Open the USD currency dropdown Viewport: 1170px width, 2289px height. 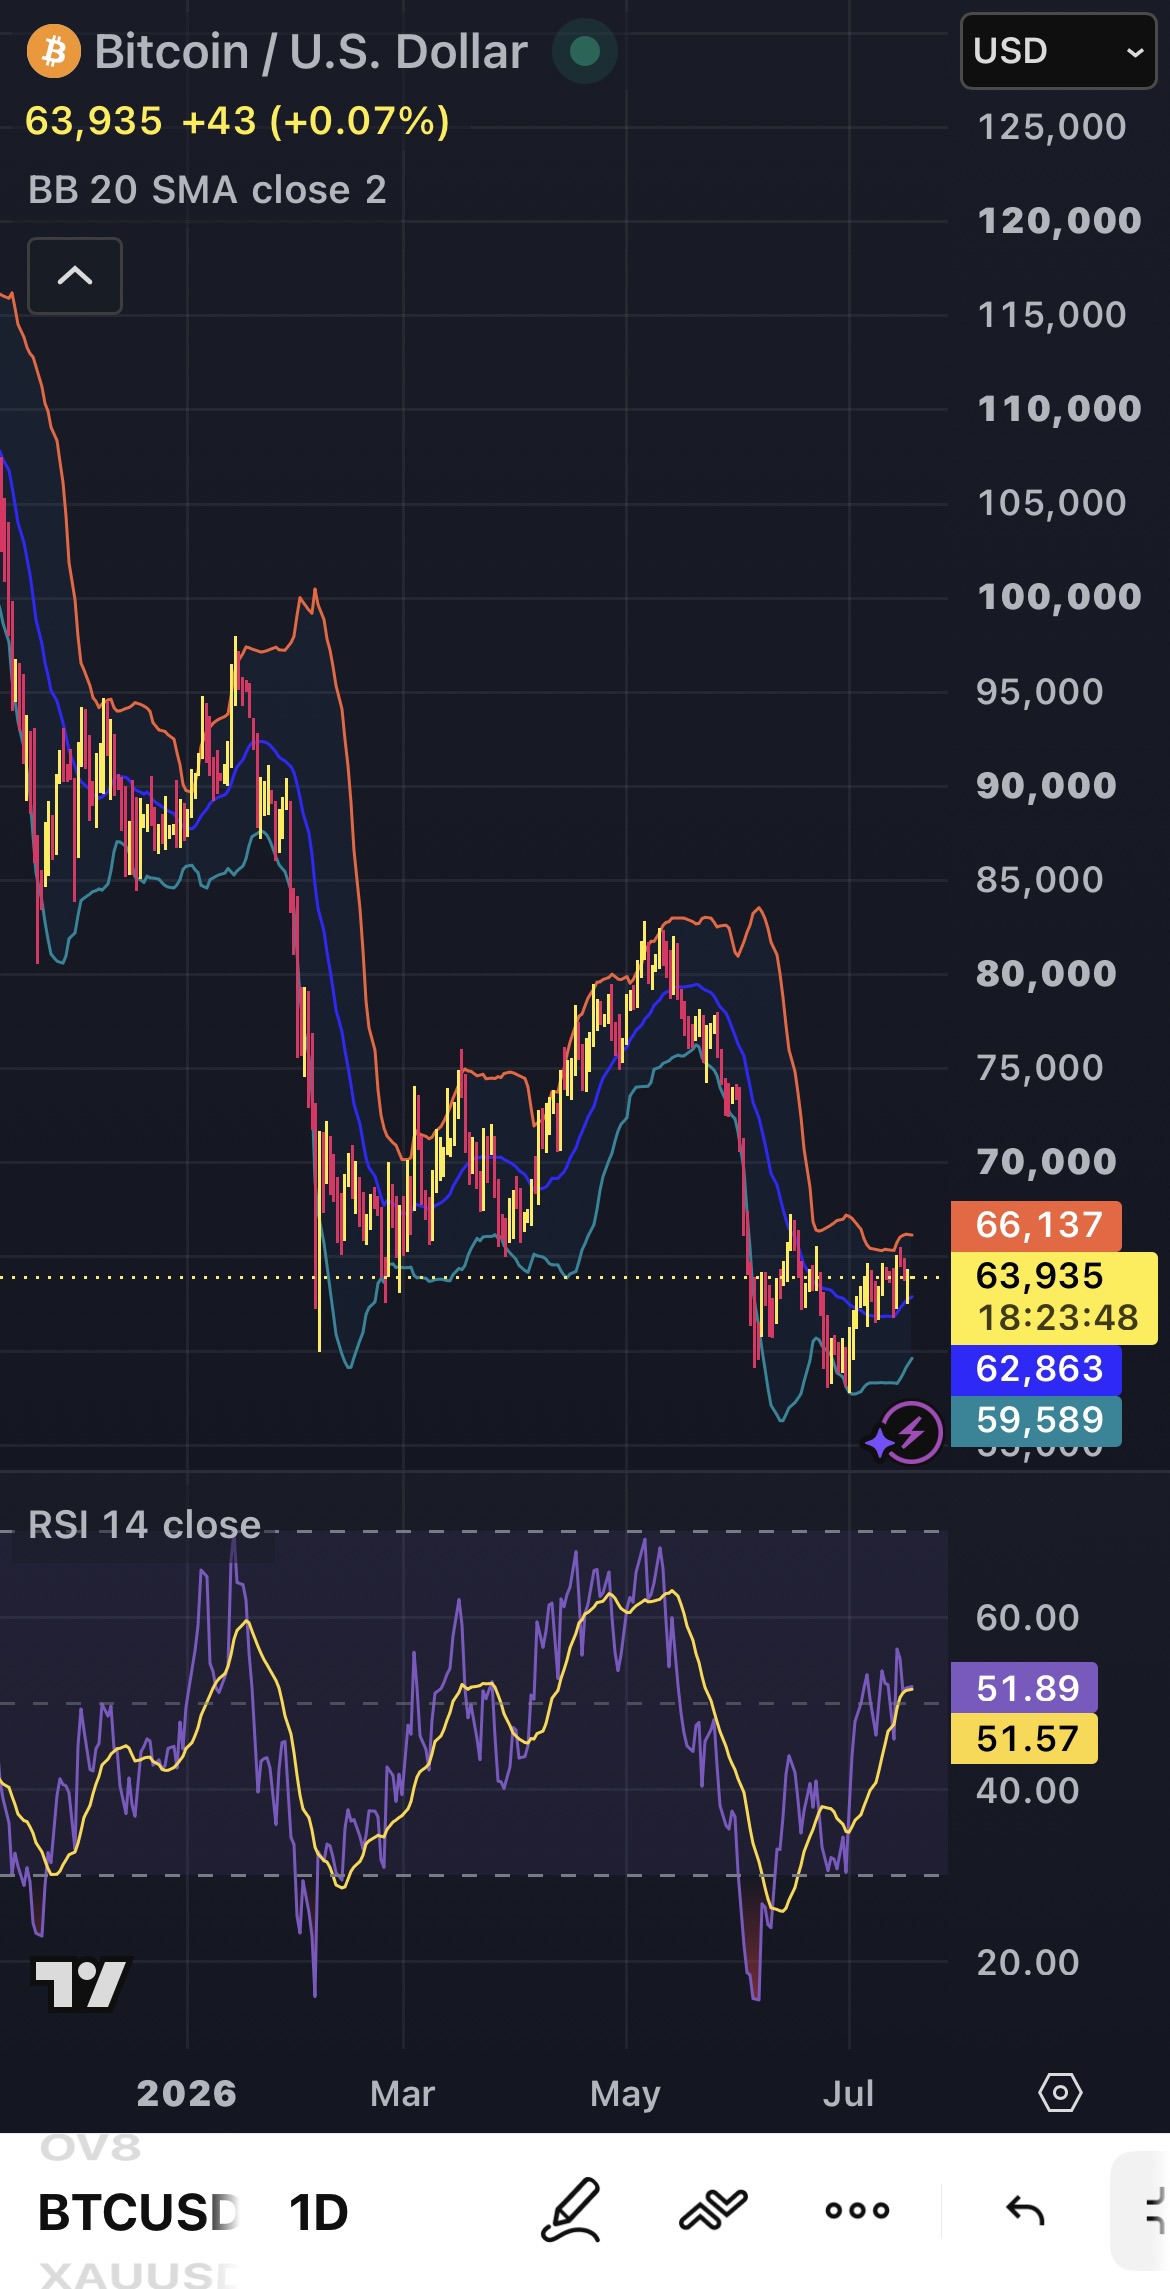1058,51
